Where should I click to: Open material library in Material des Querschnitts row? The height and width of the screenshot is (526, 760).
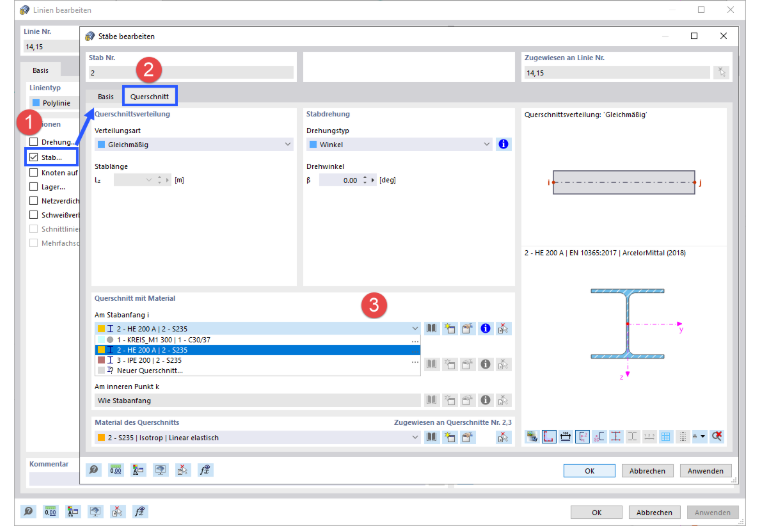(431, 437)
